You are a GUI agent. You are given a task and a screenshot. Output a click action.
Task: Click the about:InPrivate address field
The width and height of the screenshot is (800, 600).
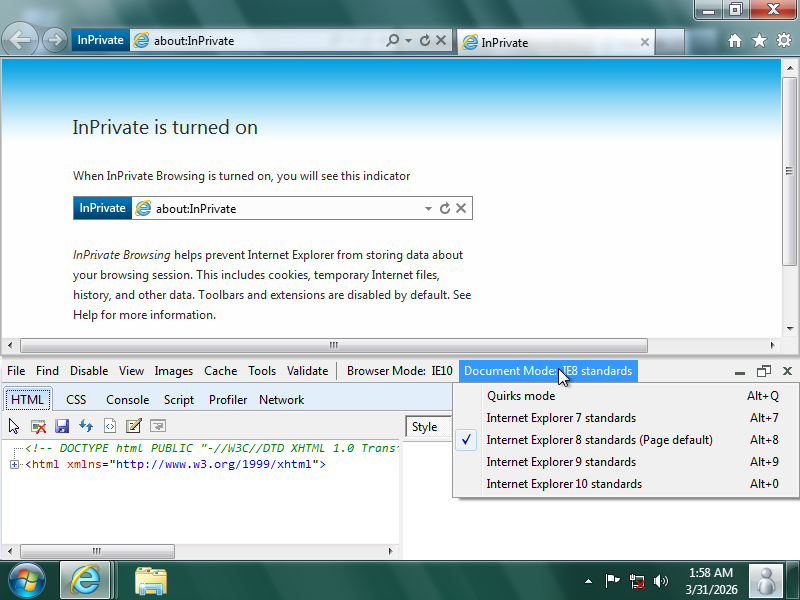[258, 41]
